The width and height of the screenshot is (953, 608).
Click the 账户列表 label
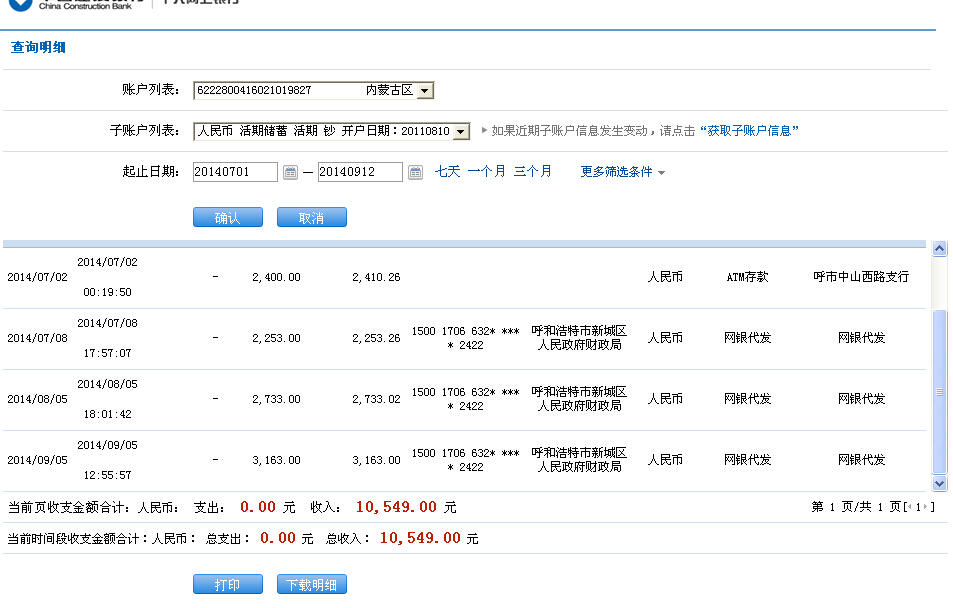[x=151, y=90]
